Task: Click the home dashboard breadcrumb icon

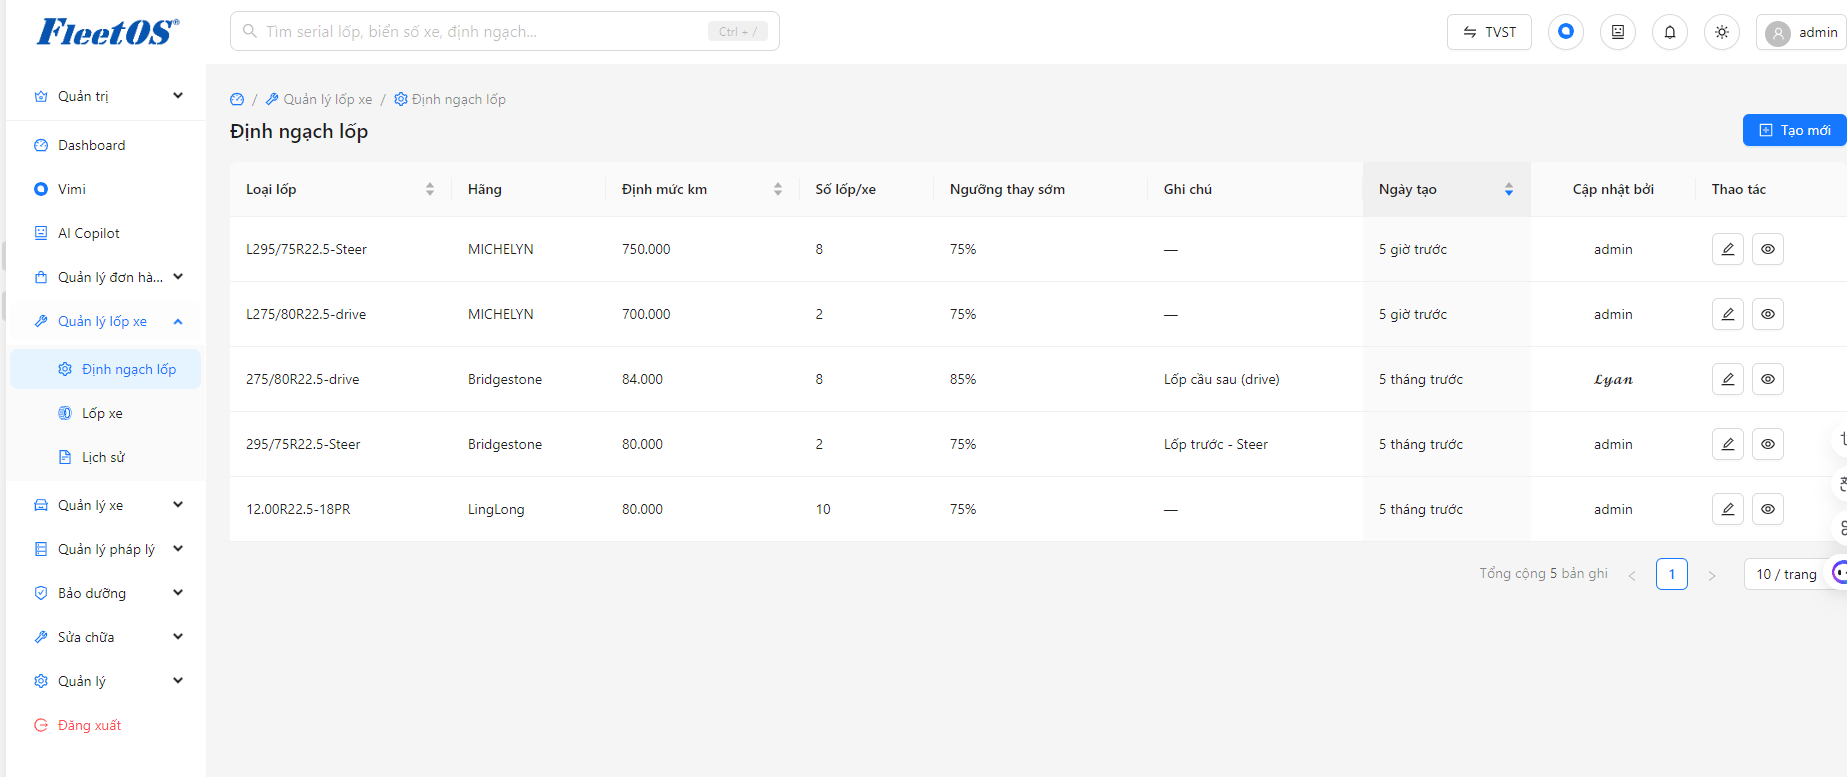Action: click(237, 99)
